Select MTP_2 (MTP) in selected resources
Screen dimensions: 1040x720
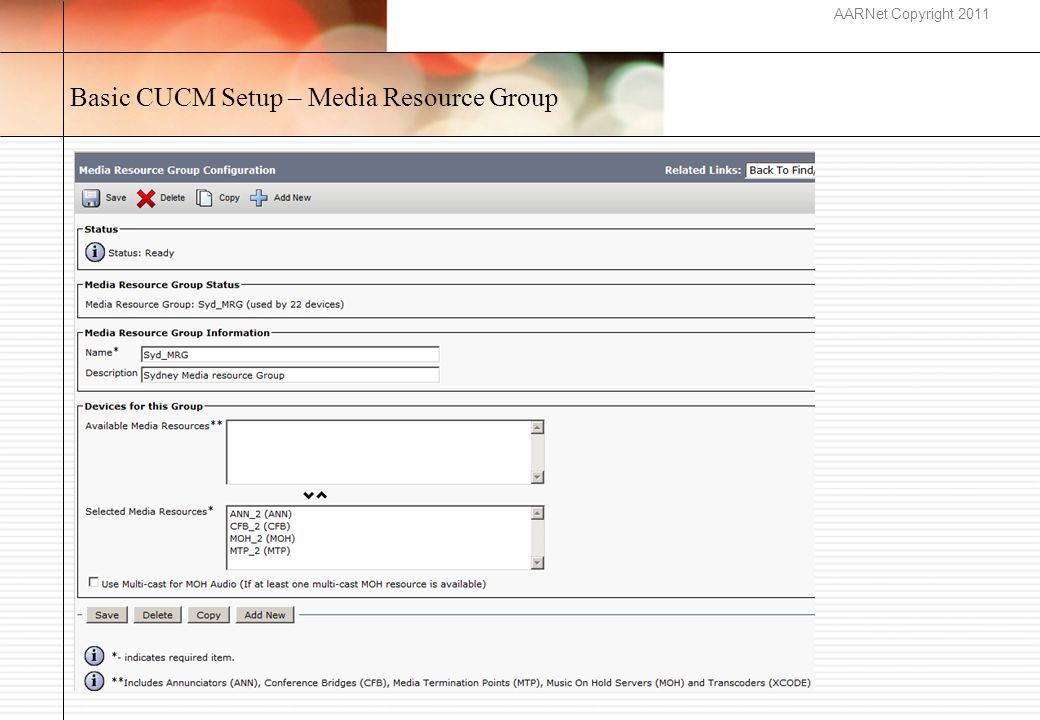pyautogui.click(x=260, y=550)
